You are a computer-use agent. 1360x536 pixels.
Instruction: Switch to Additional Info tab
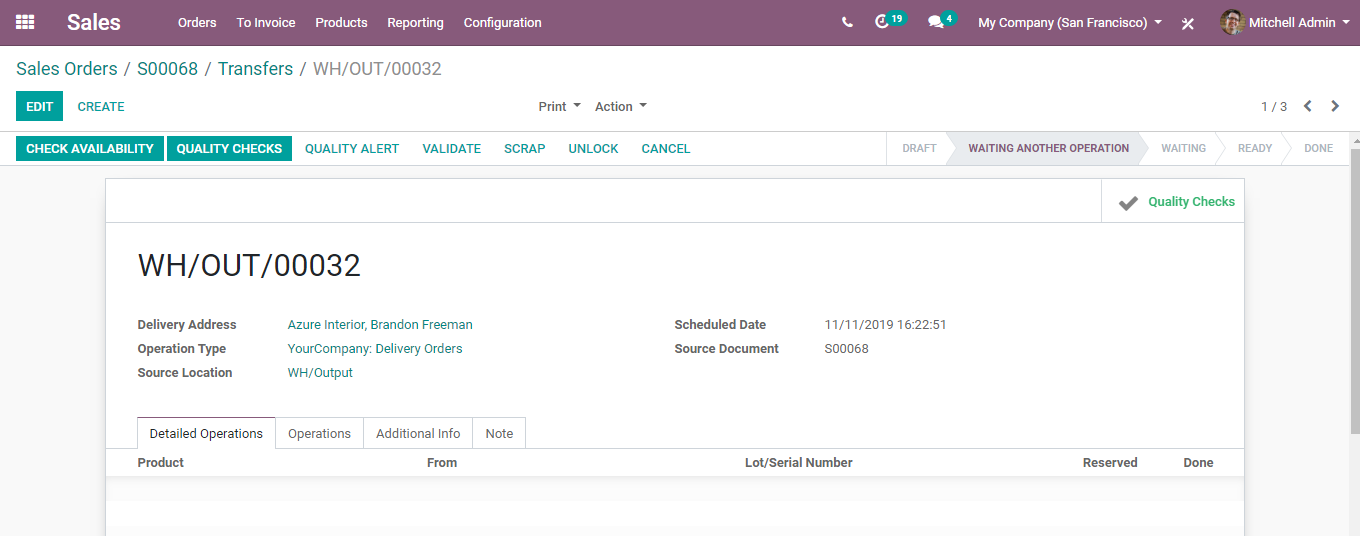[x=418, y=434]
